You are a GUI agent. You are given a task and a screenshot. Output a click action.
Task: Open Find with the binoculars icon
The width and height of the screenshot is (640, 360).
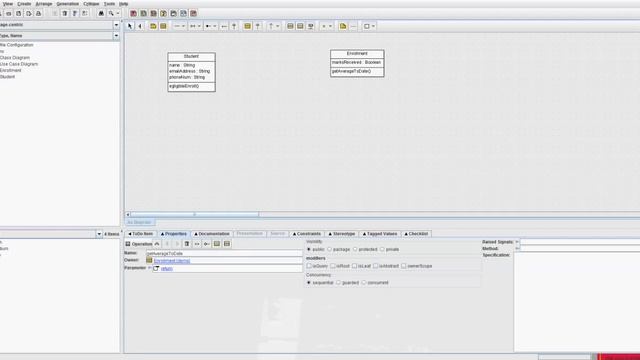tap(101, 13)
